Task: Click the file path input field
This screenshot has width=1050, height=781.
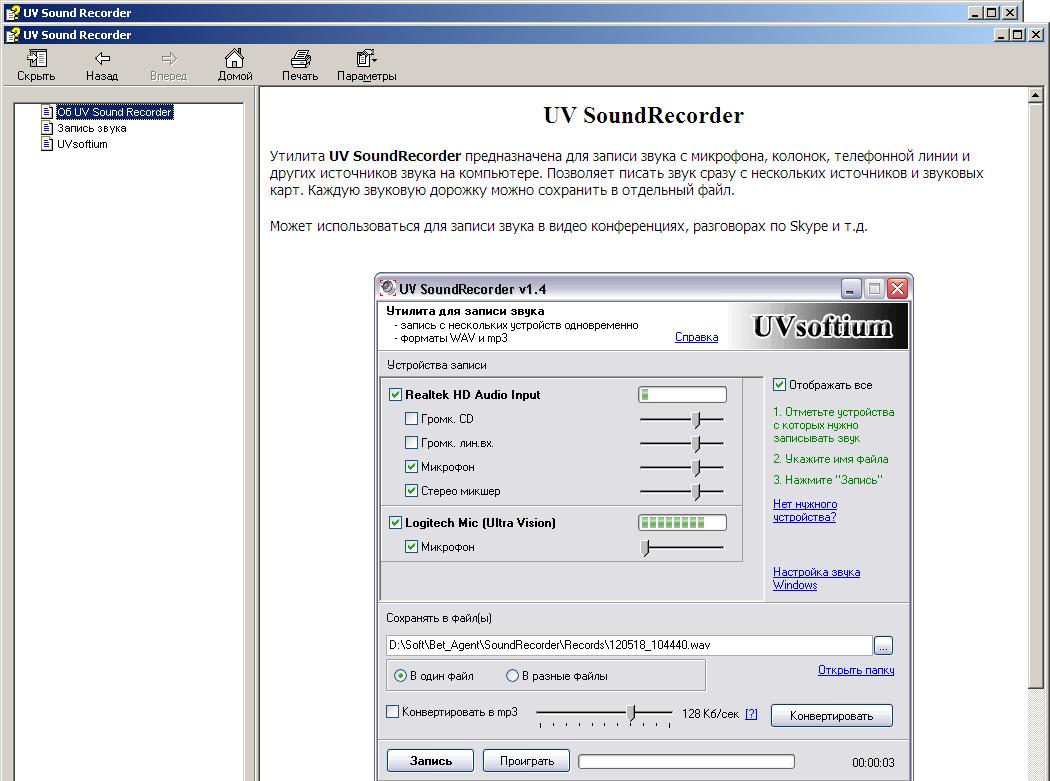Action: tap(628, 646)
